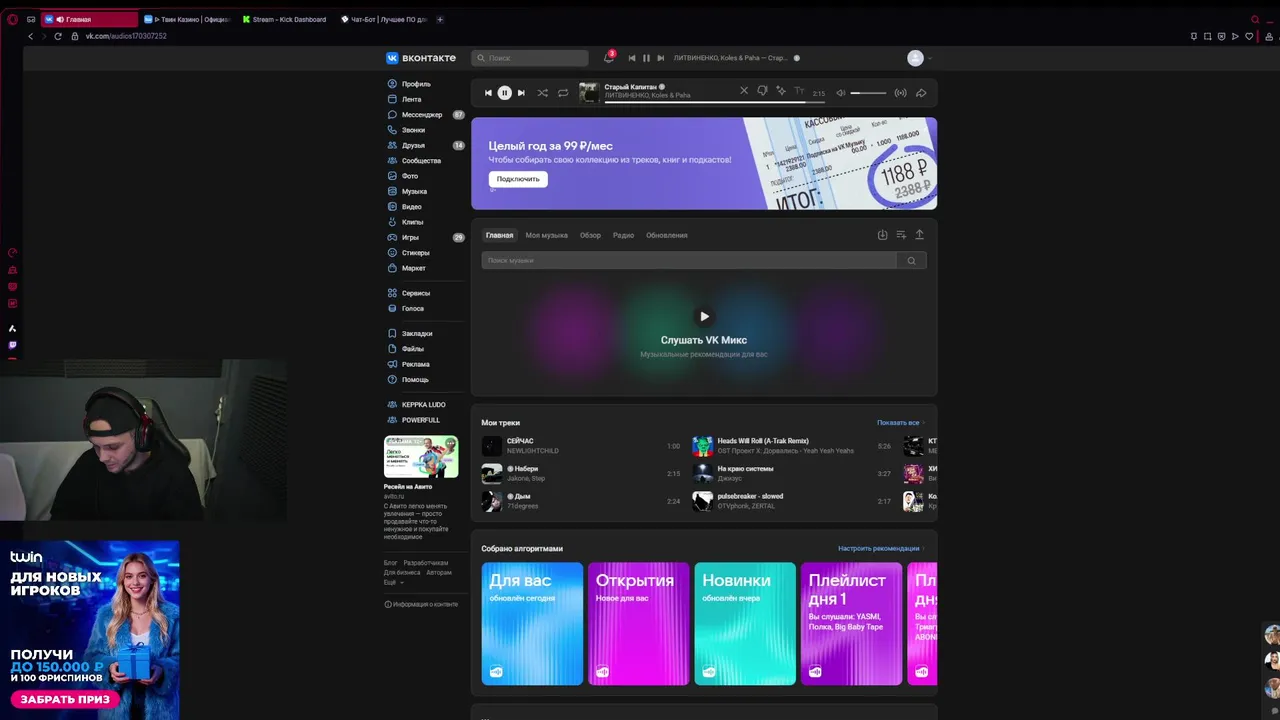Open Клипы in the left sidebar
Viewport: 1280px width, 720px height.
click(412, 222)
